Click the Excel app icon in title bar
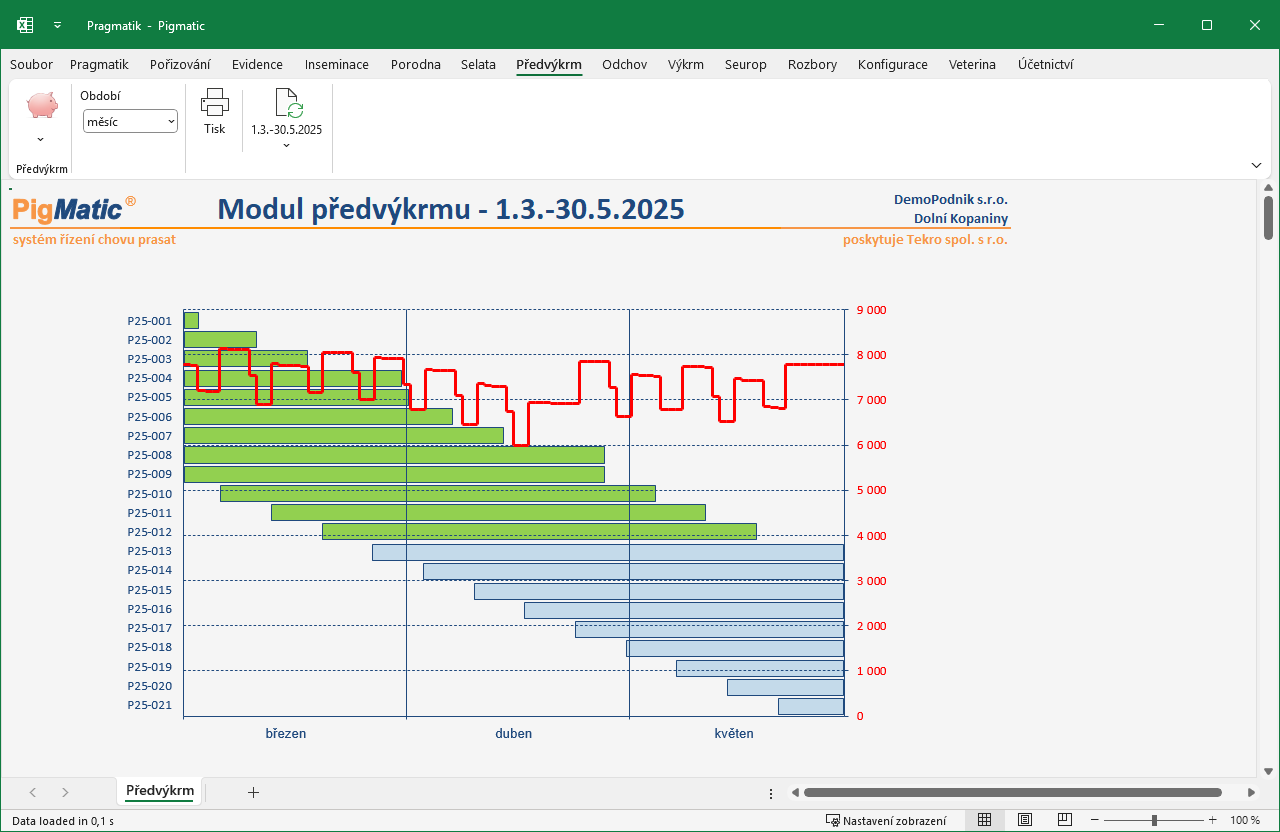The width and height of the screenshot is (1280, 832). point(25,25)
